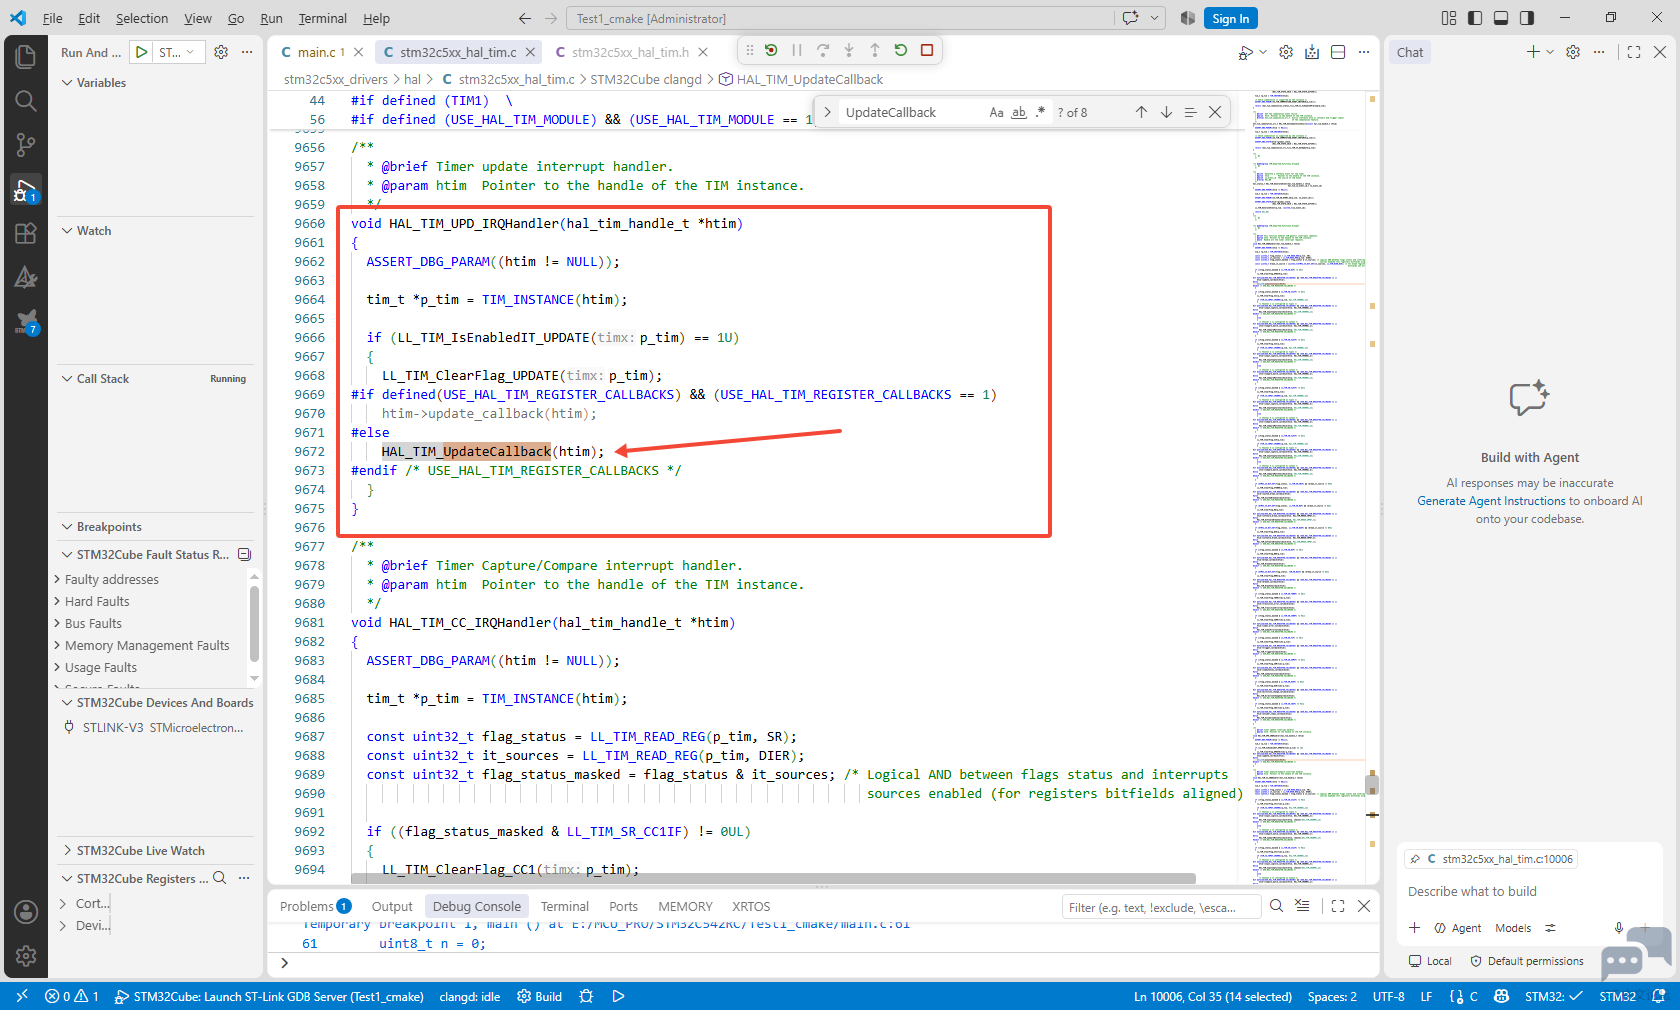Viewport: 1680px width, 1010px height.
Task: Pause debugging in the debug toolbar
Action: (x=797, y=50)
